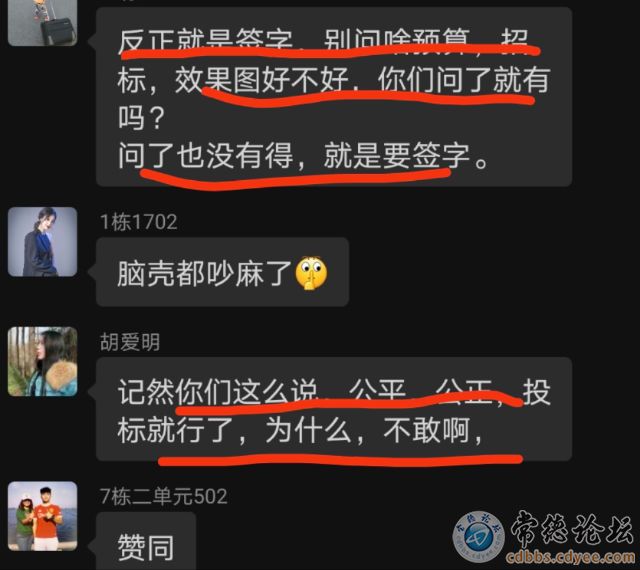Click the 常德论坛 calligraphy text

click(571, 529)
